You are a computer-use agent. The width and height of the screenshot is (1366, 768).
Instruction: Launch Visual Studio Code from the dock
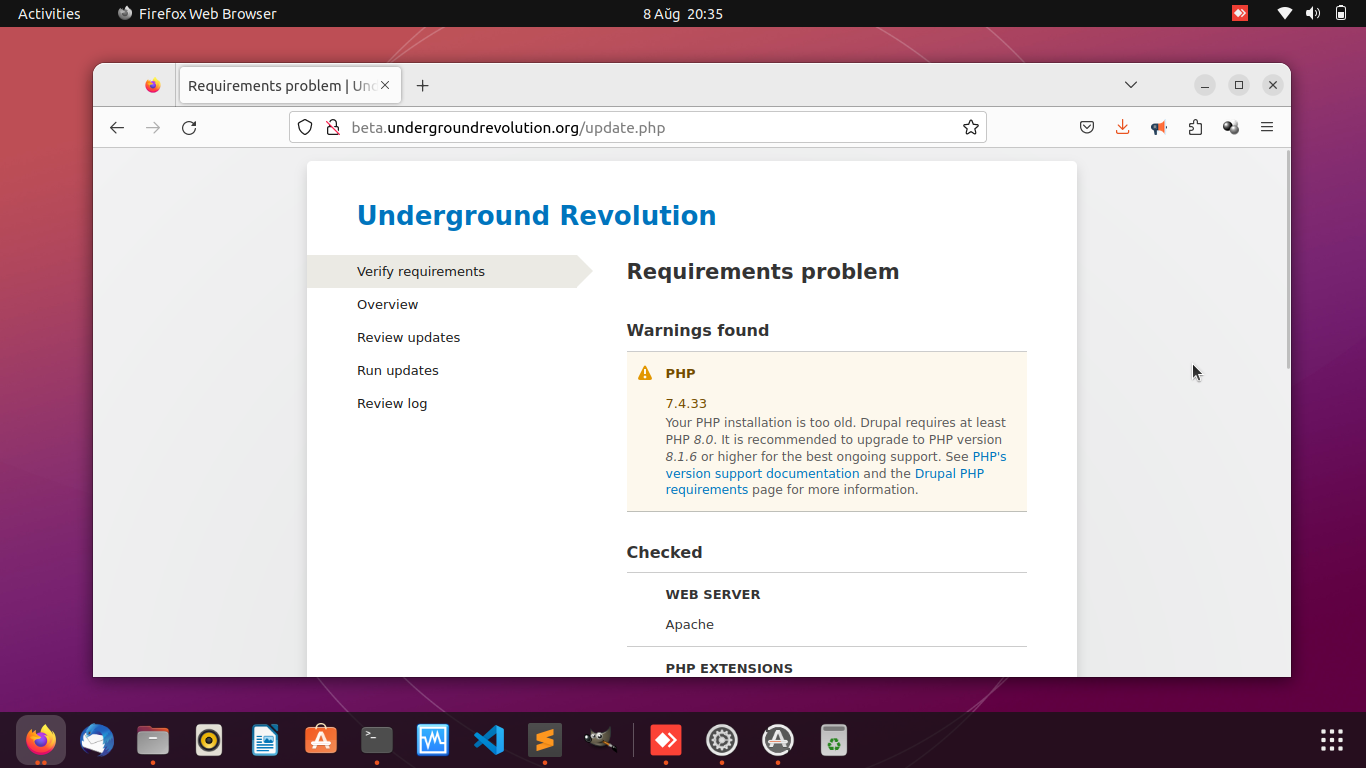[x=489, y=740]
